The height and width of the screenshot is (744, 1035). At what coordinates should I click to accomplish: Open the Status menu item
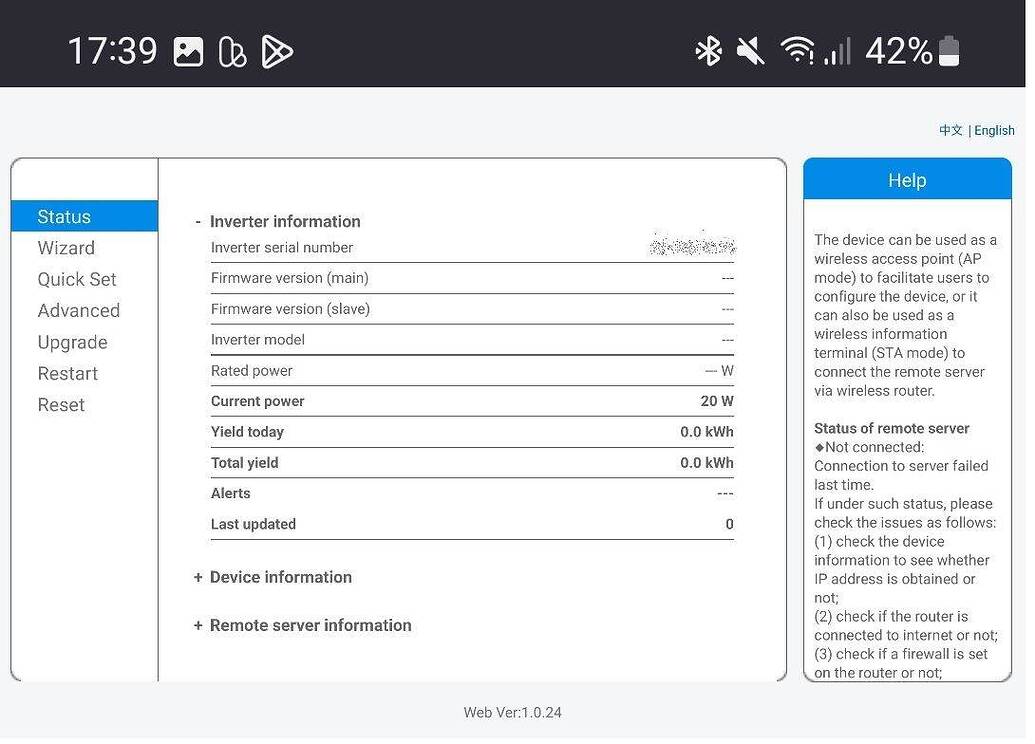point(64,217)
